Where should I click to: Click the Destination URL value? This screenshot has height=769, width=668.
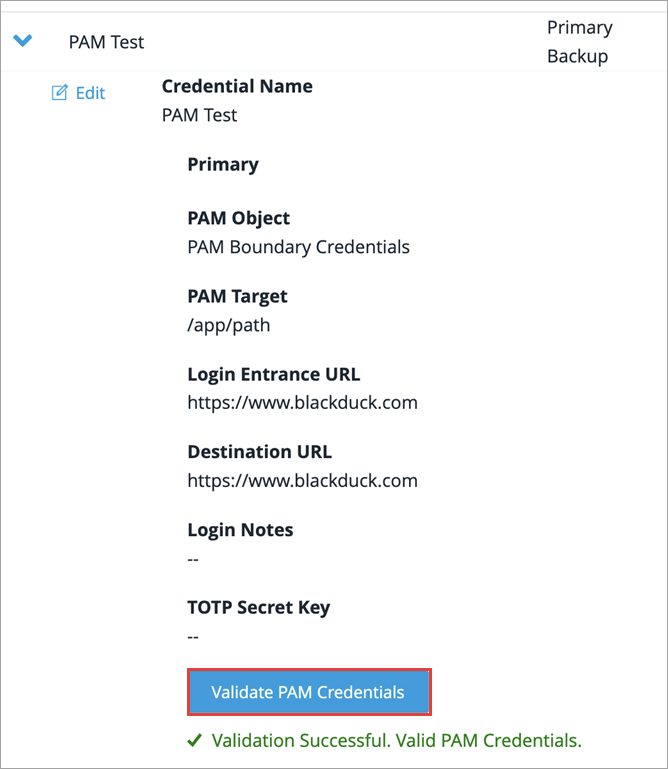click(x=302, y=480)
